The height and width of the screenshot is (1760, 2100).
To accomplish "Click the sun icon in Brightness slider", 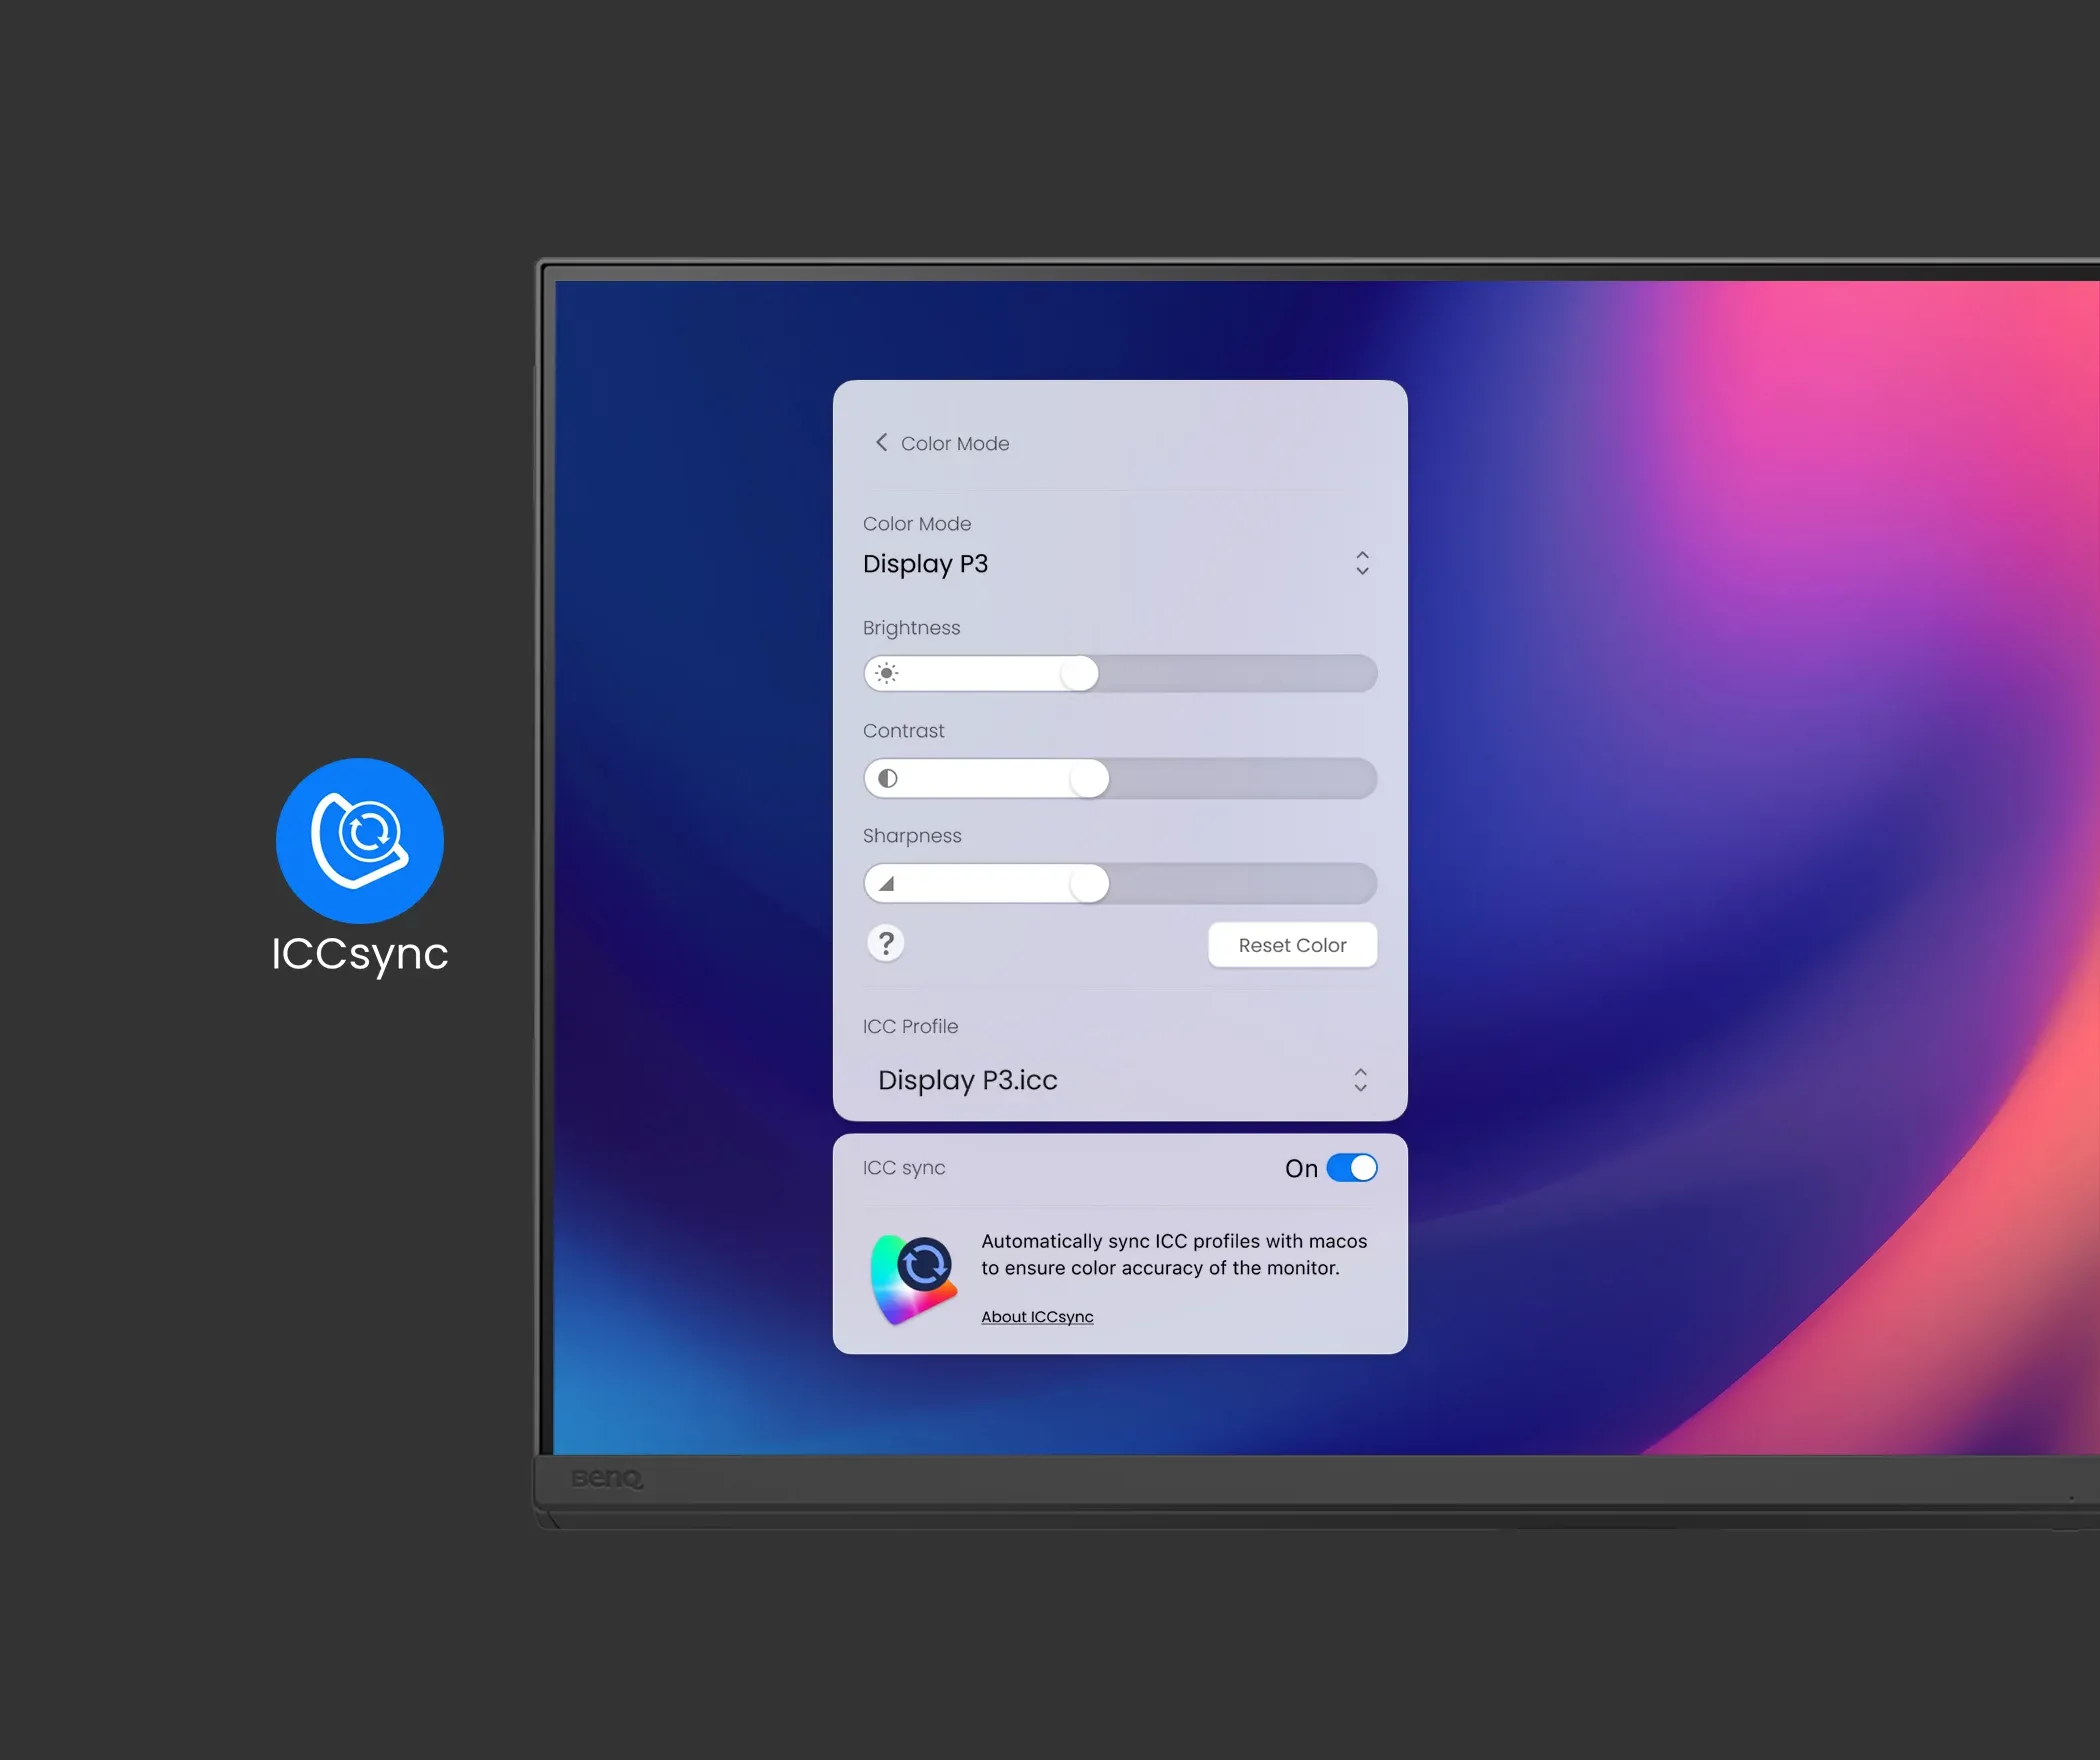I will click(886, 674).
